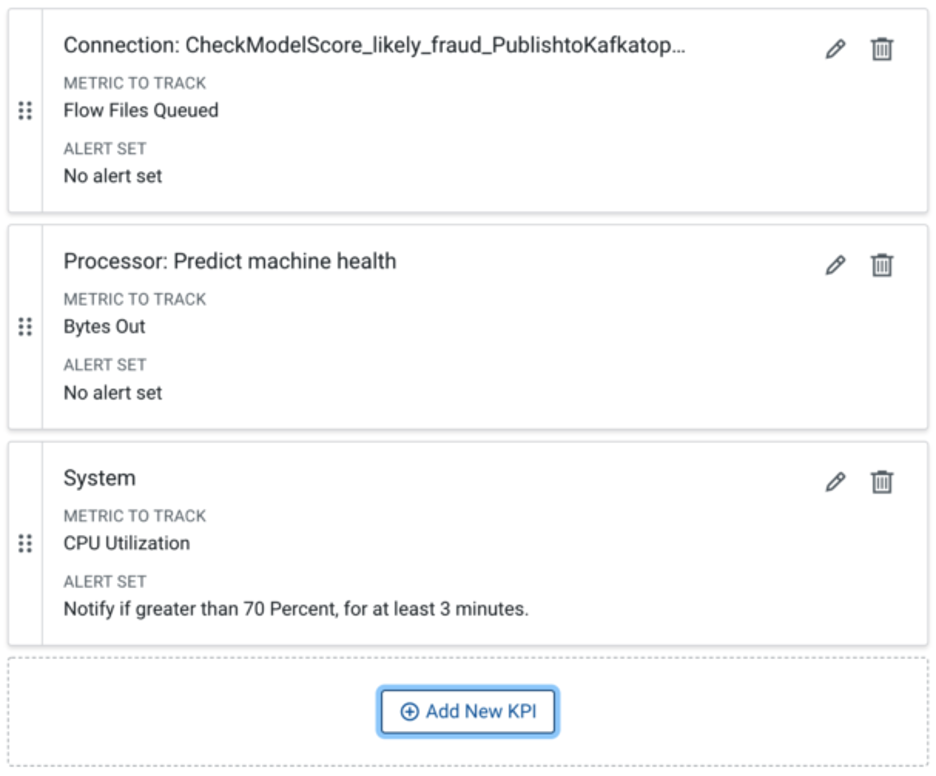
Task: Edit the System CPU Utilization KPI
Action: coord(835,482)
